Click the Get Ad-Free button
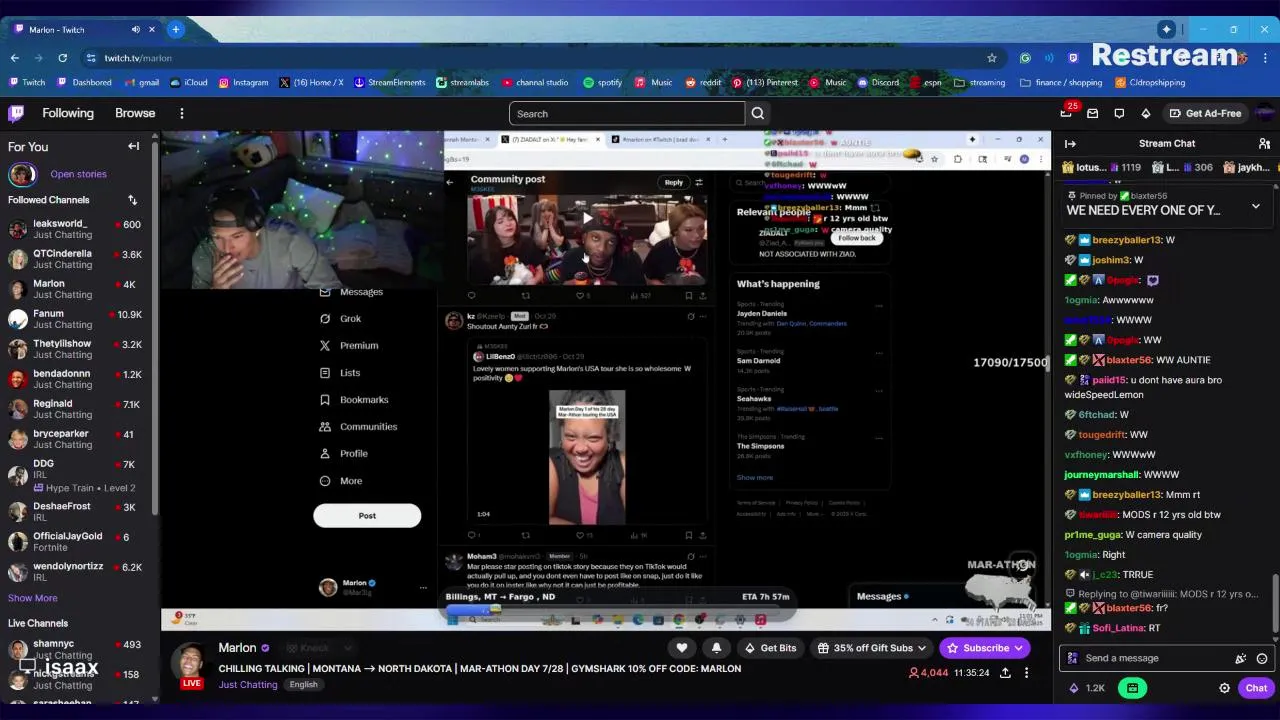The image size is (1280, 720). click(1205, 113)
